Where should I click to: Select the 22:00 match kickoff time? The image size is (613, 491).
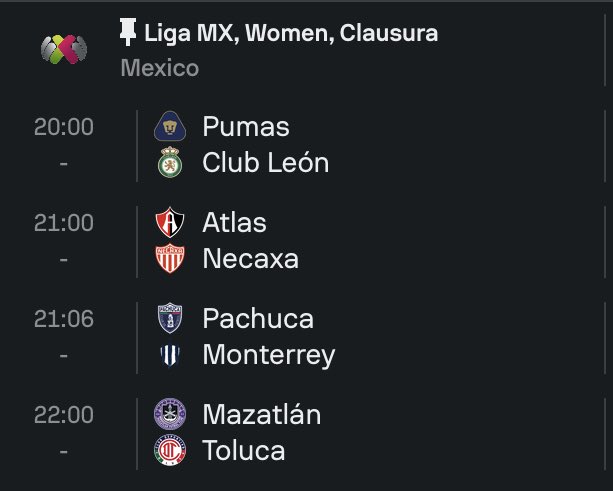63,414
